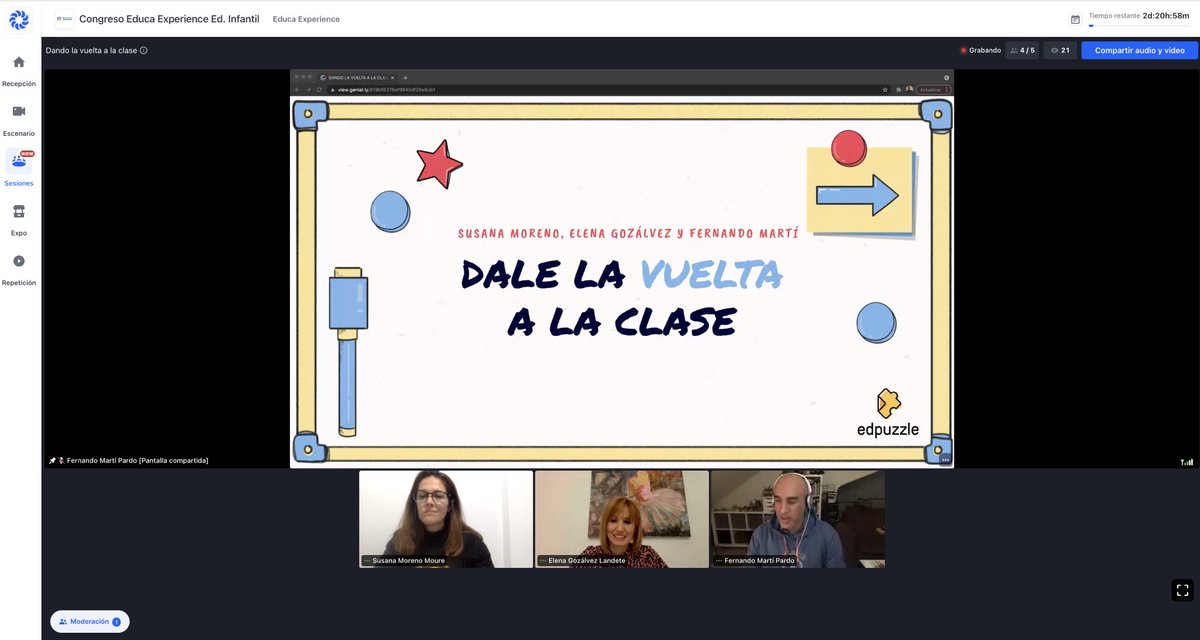Click the Tiempo restante countdown text
The width and height of the screenshot is (1200, 640).
click(x=1139, y=16)
